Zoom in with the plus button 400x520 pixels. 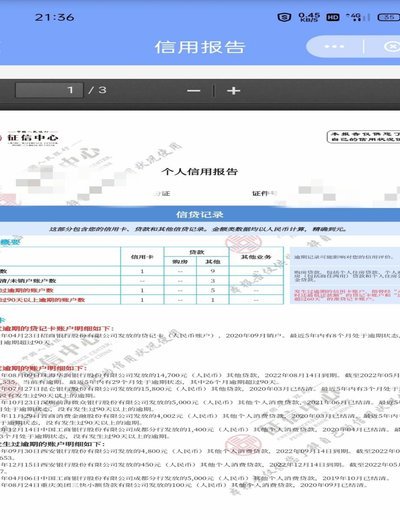click(x=233, y=91)
